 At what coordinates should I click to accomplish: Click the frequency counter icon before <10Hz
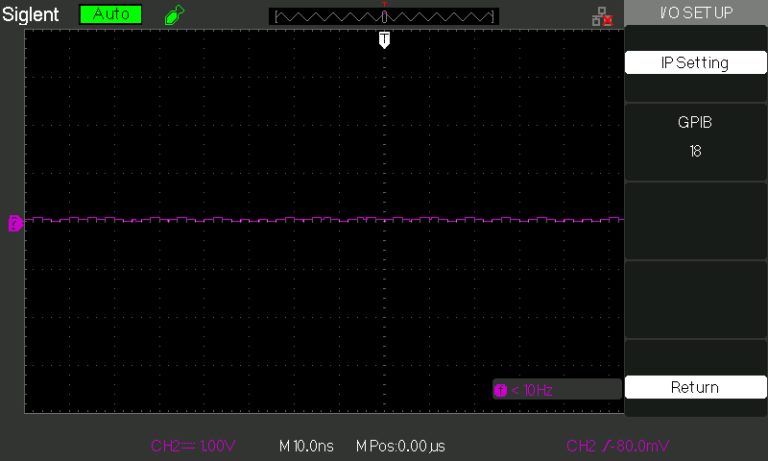coord(501,389)
